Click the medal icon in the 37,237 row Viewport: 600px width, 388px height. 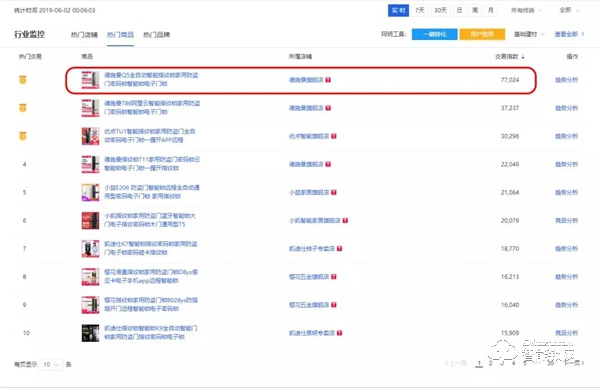pyautogui.click(x=23, y=108)
